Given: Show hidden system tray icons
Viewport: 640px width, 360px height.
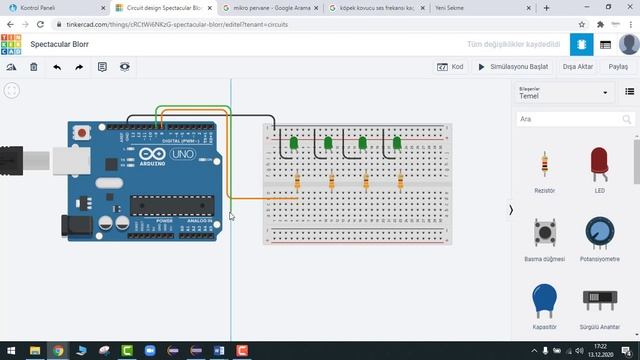Looking at the screenshot, I should tap(534, 351).
